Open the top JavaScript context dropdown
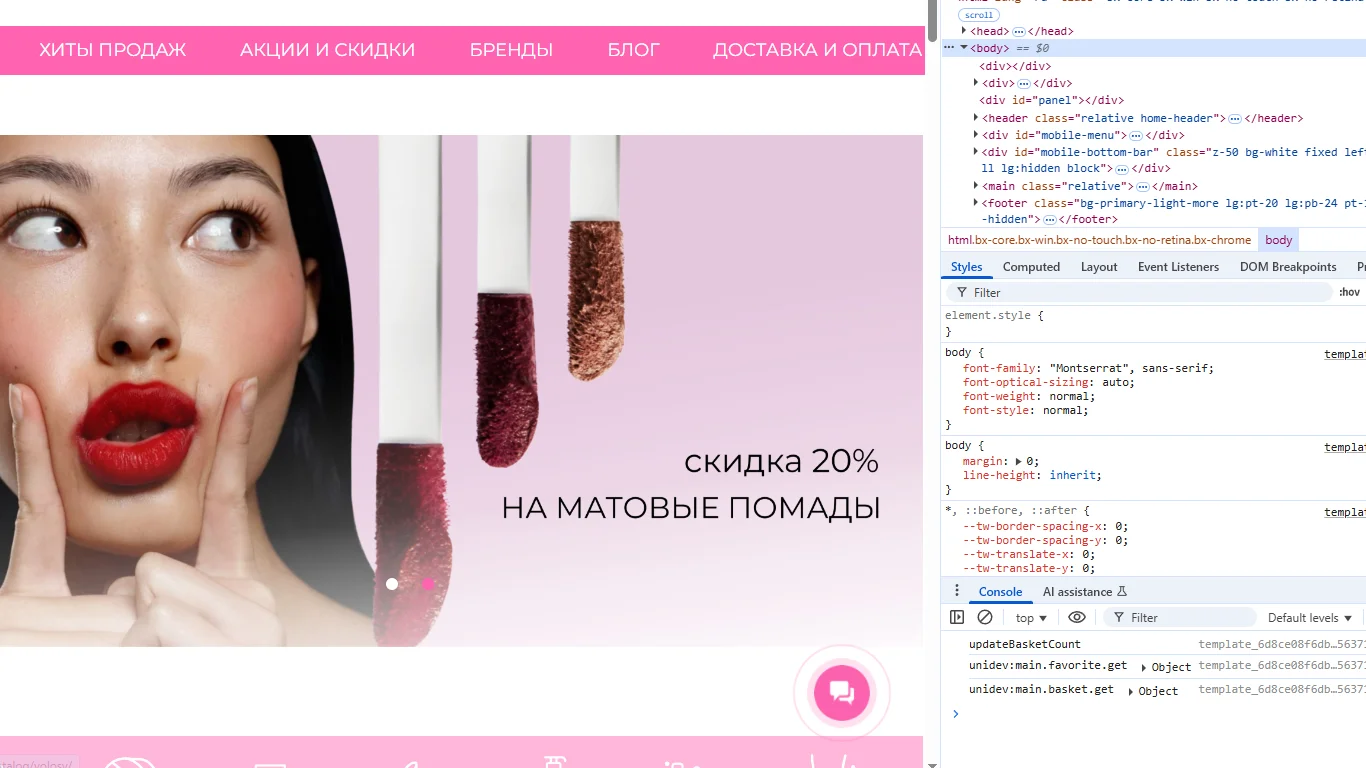This screenshot has height=768, width=1366. [x=1031, y=618]
